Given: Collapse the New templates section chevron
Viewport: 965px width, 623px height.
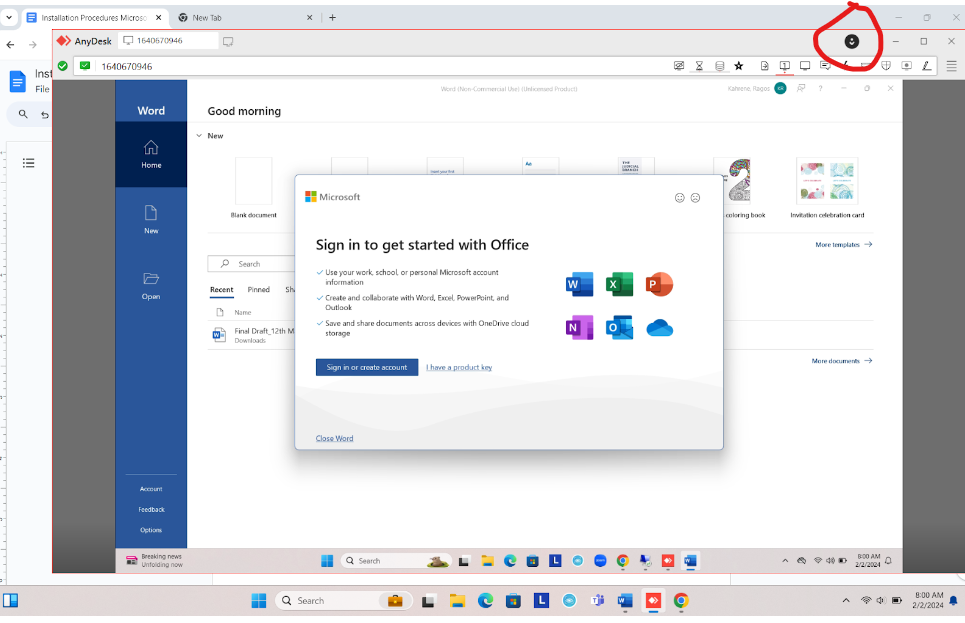Looking at the screenshot, I should 199,136.
